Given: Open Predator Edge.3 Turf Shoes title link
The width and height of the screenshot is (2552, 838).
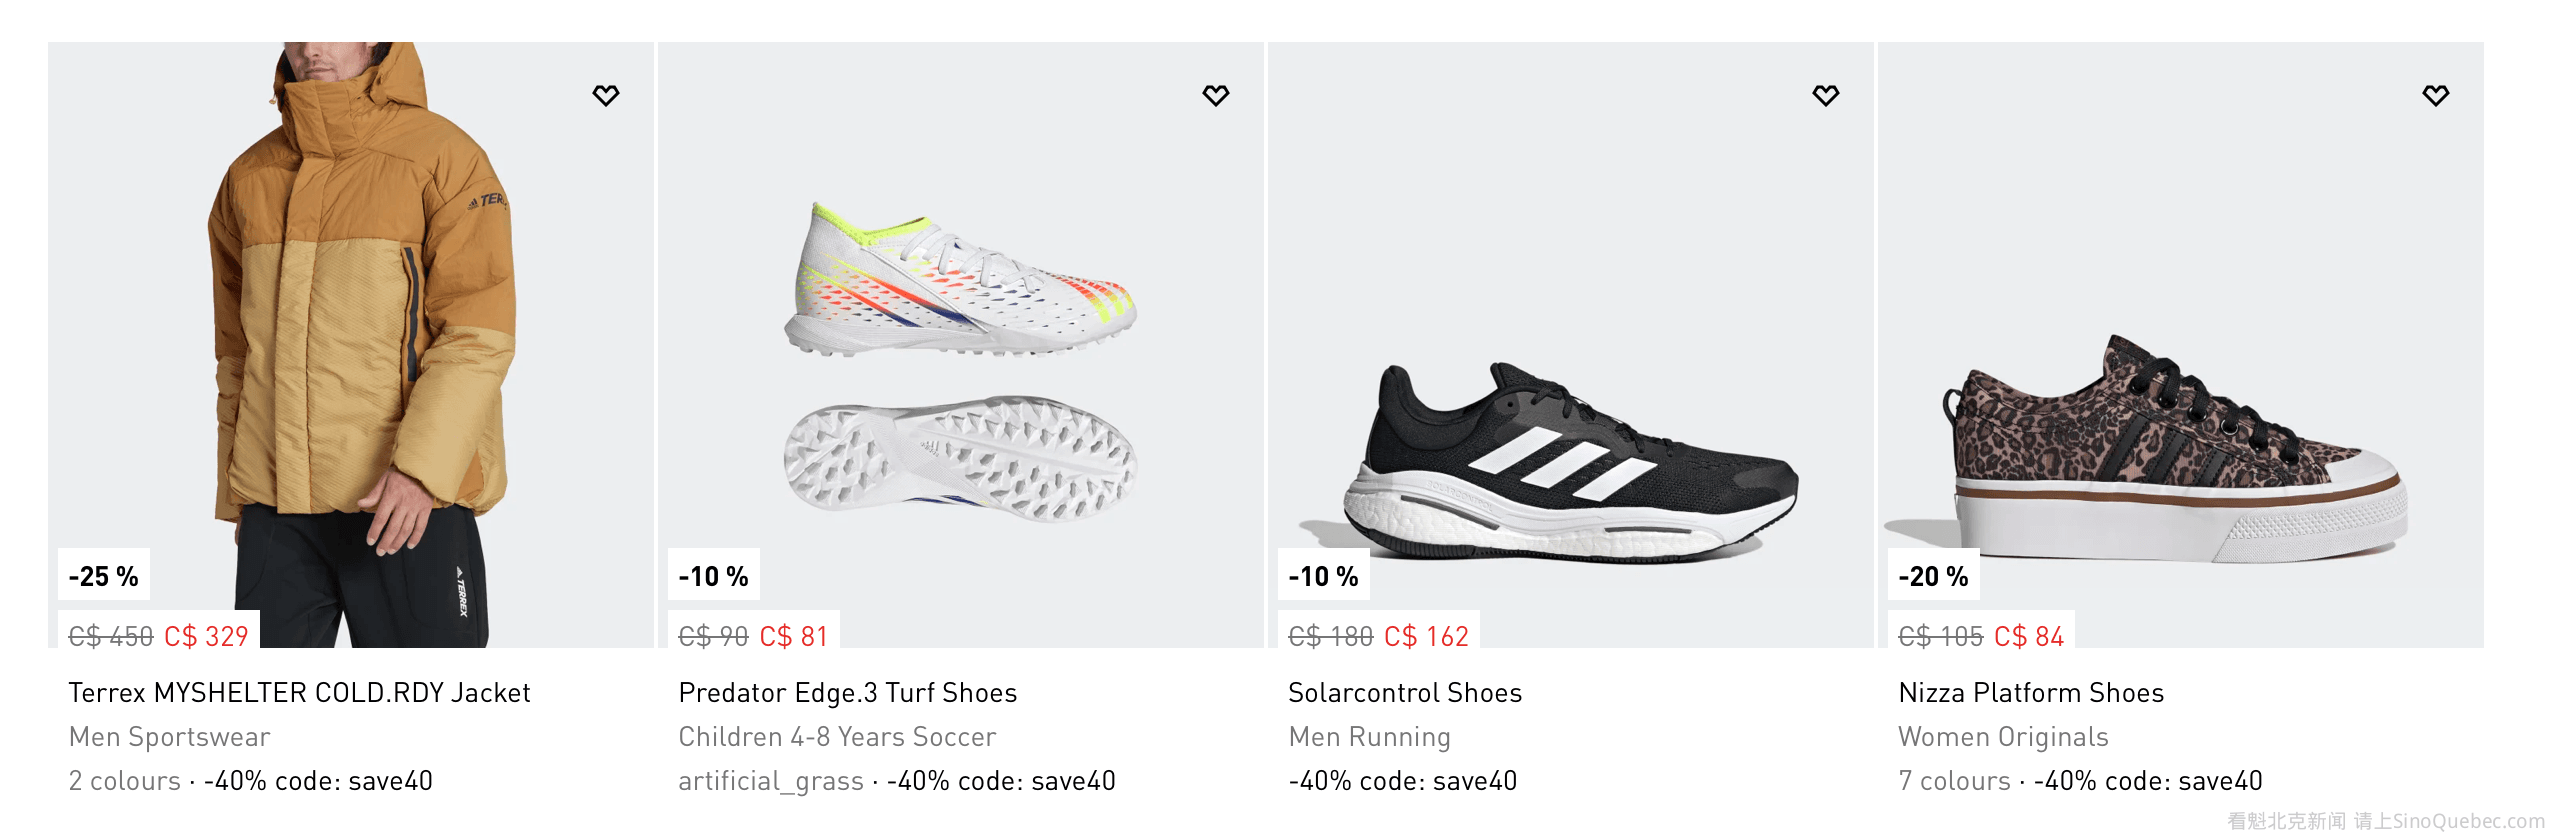Looking at the screenshot, I should tap(847, 692).
